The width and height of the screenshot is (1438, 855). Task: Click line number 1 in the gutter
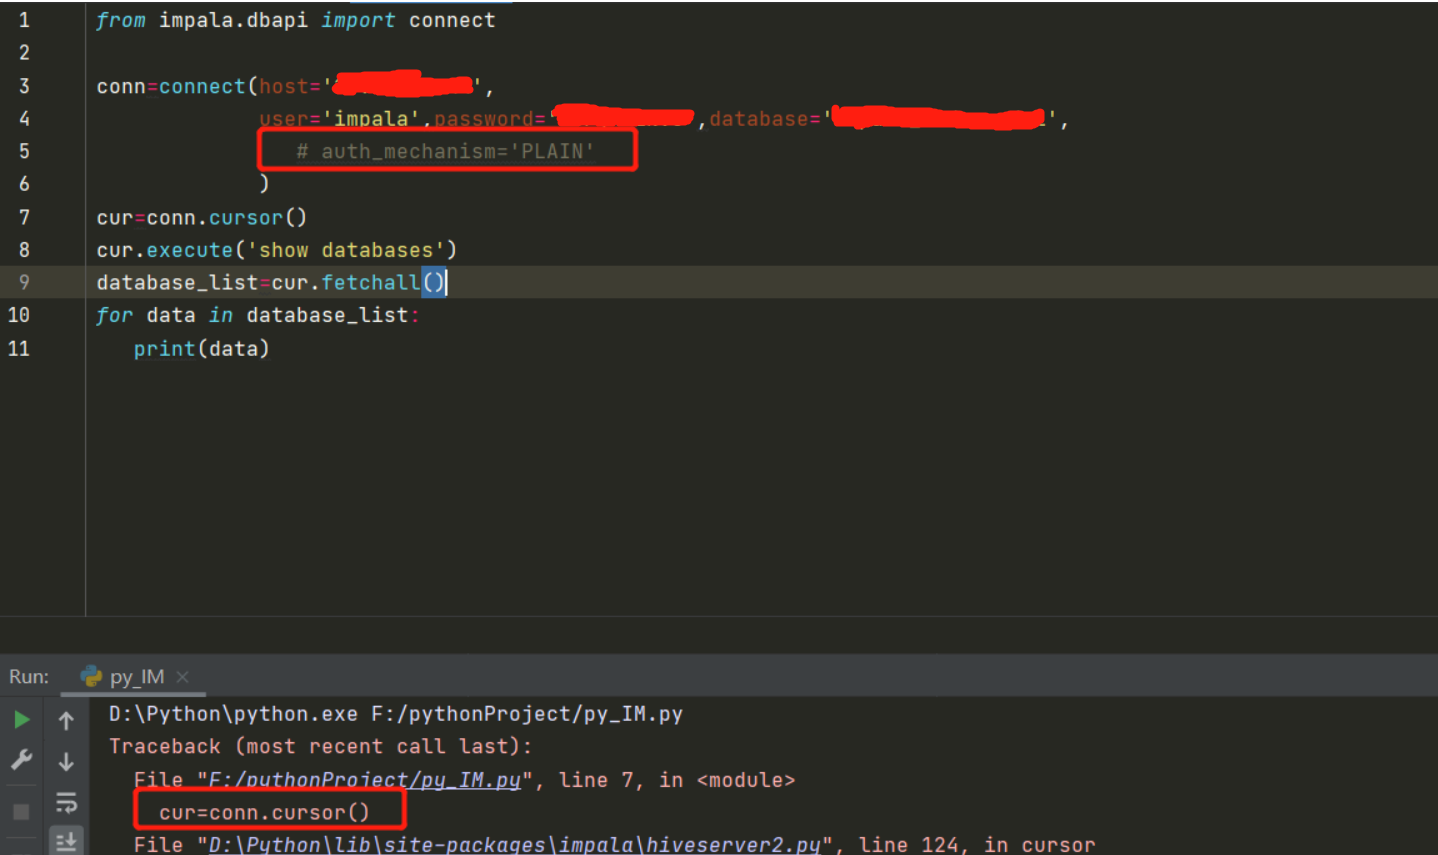(24, 20)
